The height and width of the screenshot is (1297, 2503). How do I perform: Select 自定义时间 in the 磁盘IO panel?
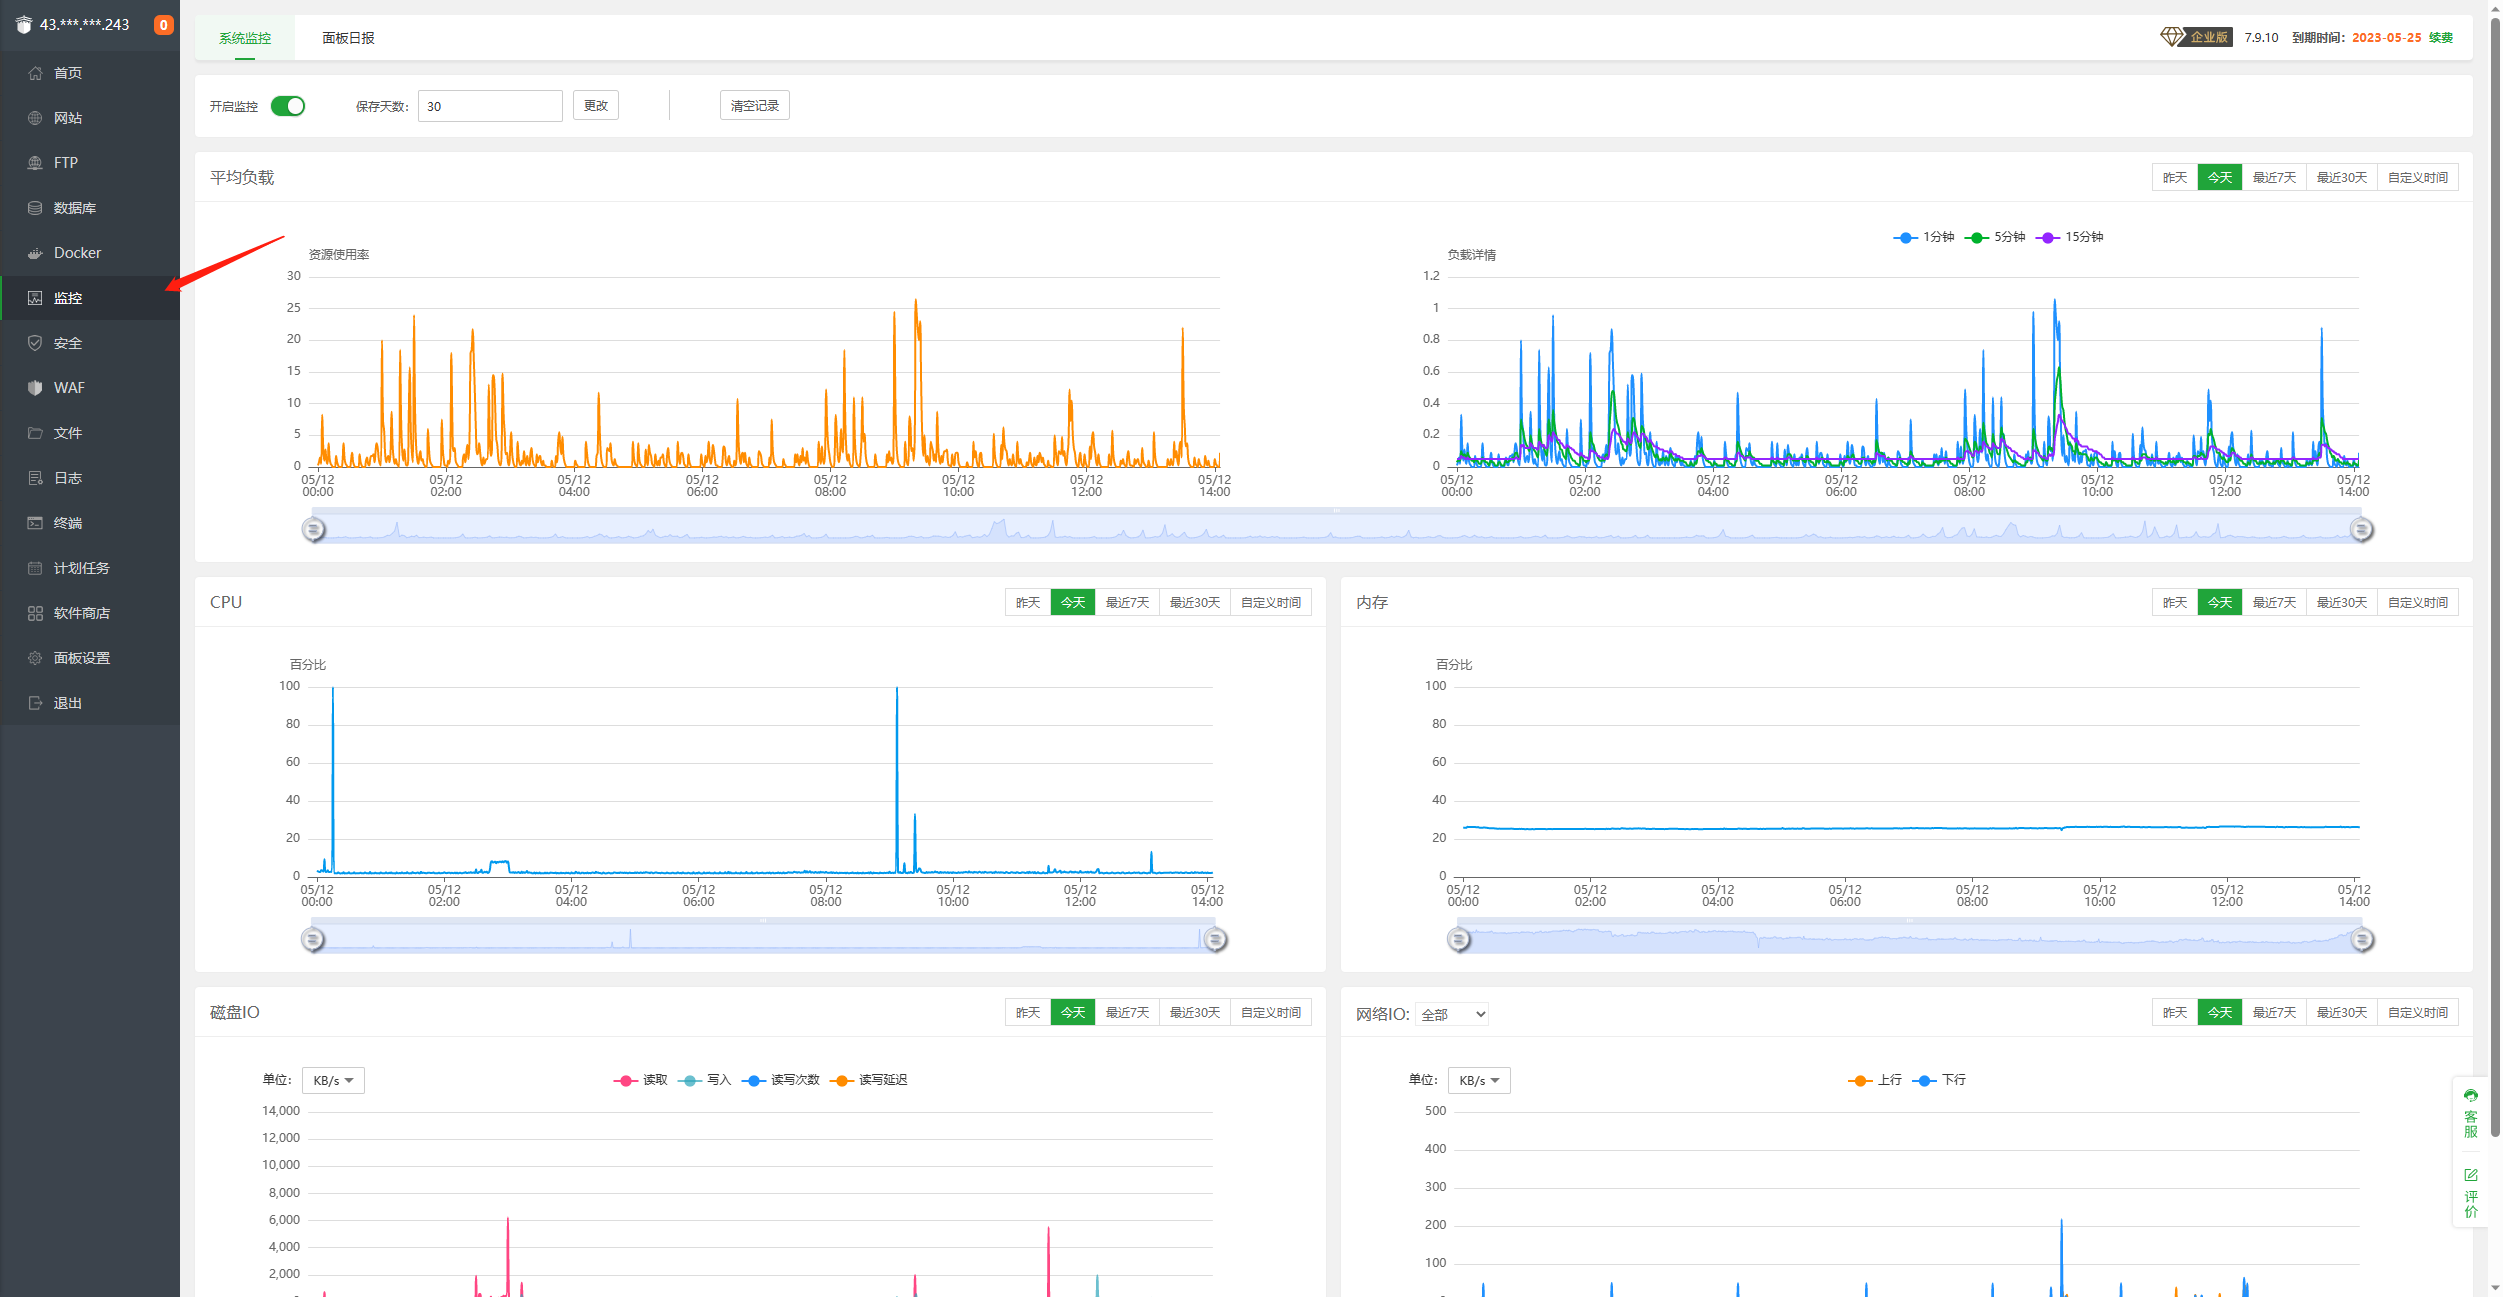click(1271, 1013)
